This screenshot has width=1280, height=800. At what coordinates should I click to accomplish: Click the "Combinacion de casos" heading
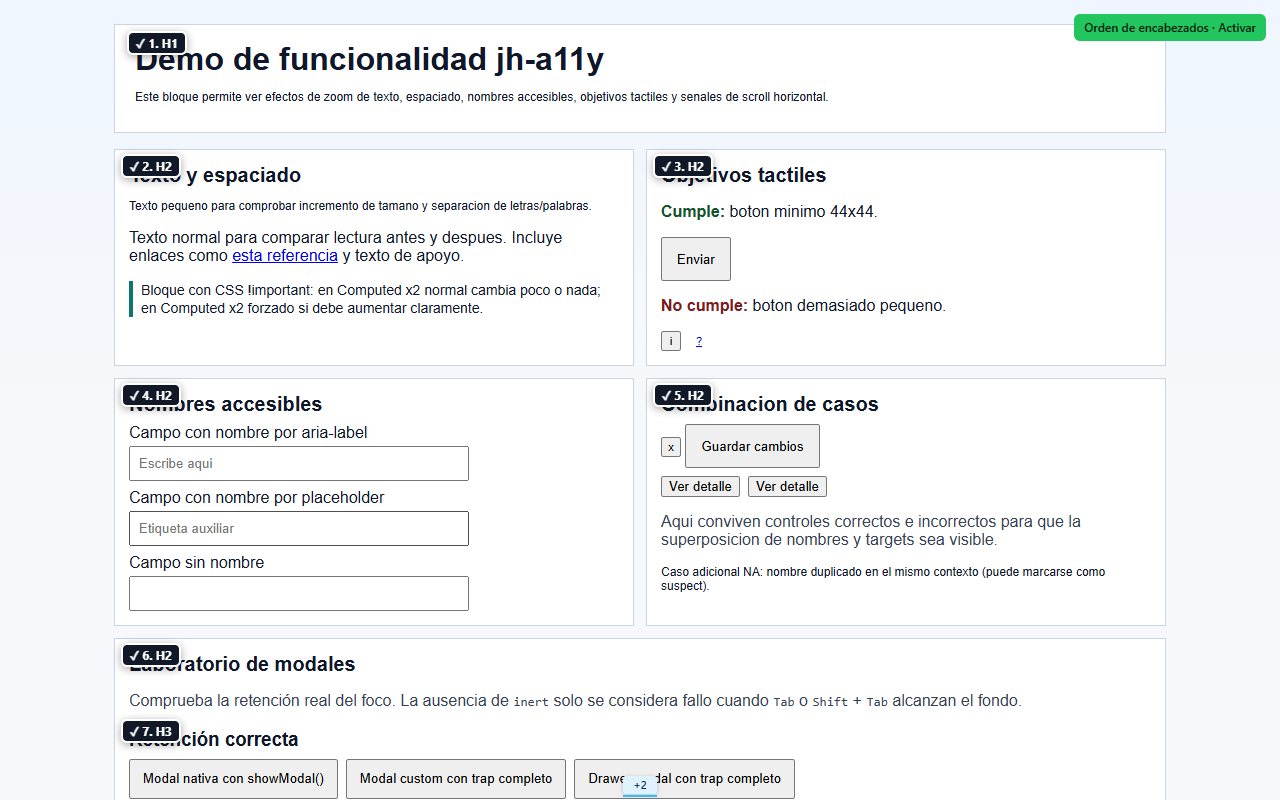769,404
